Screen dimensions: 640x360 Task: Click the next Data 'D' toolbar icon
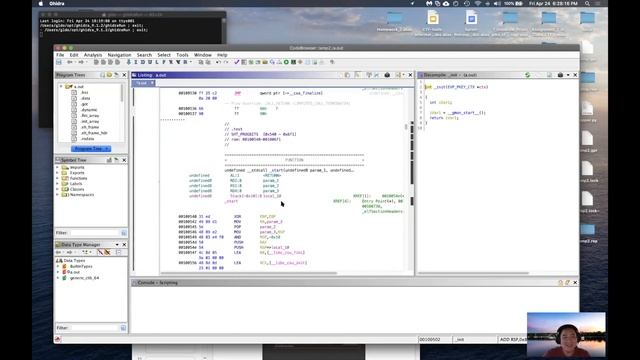coord(142,62)
